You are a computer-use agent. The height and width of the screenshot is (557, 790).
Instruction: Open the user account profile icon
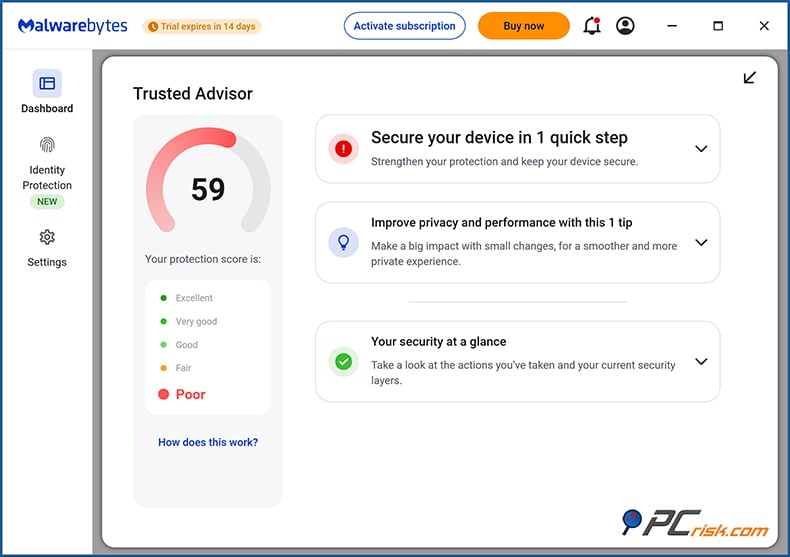coord(625,26)
